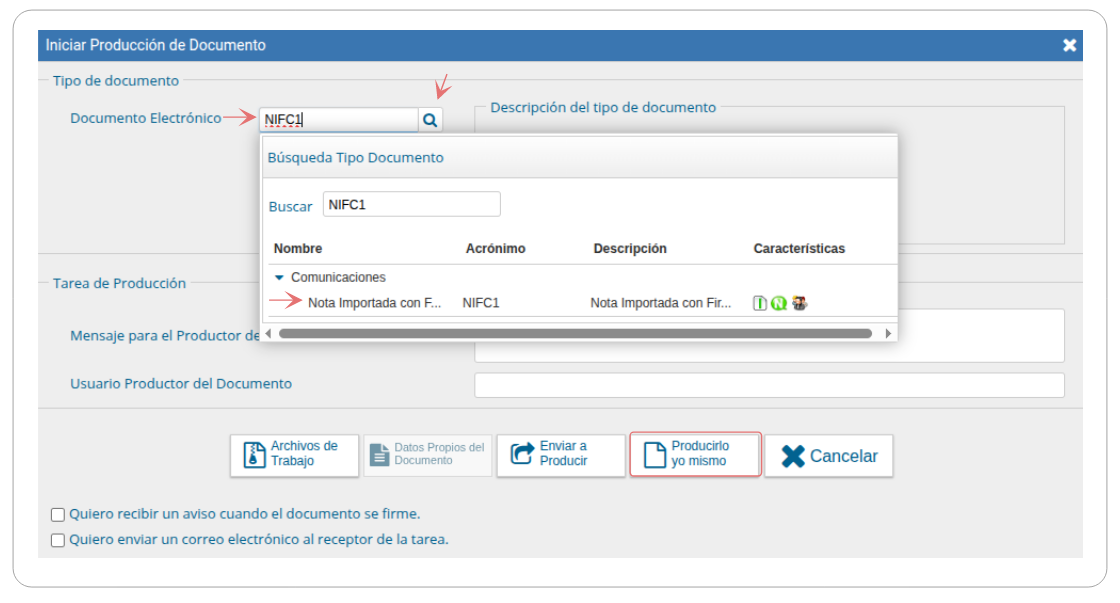Screen dimensions: 1120x603
Task: Focus the Documento Electrónico input field
Action: [x=339, y=120]
